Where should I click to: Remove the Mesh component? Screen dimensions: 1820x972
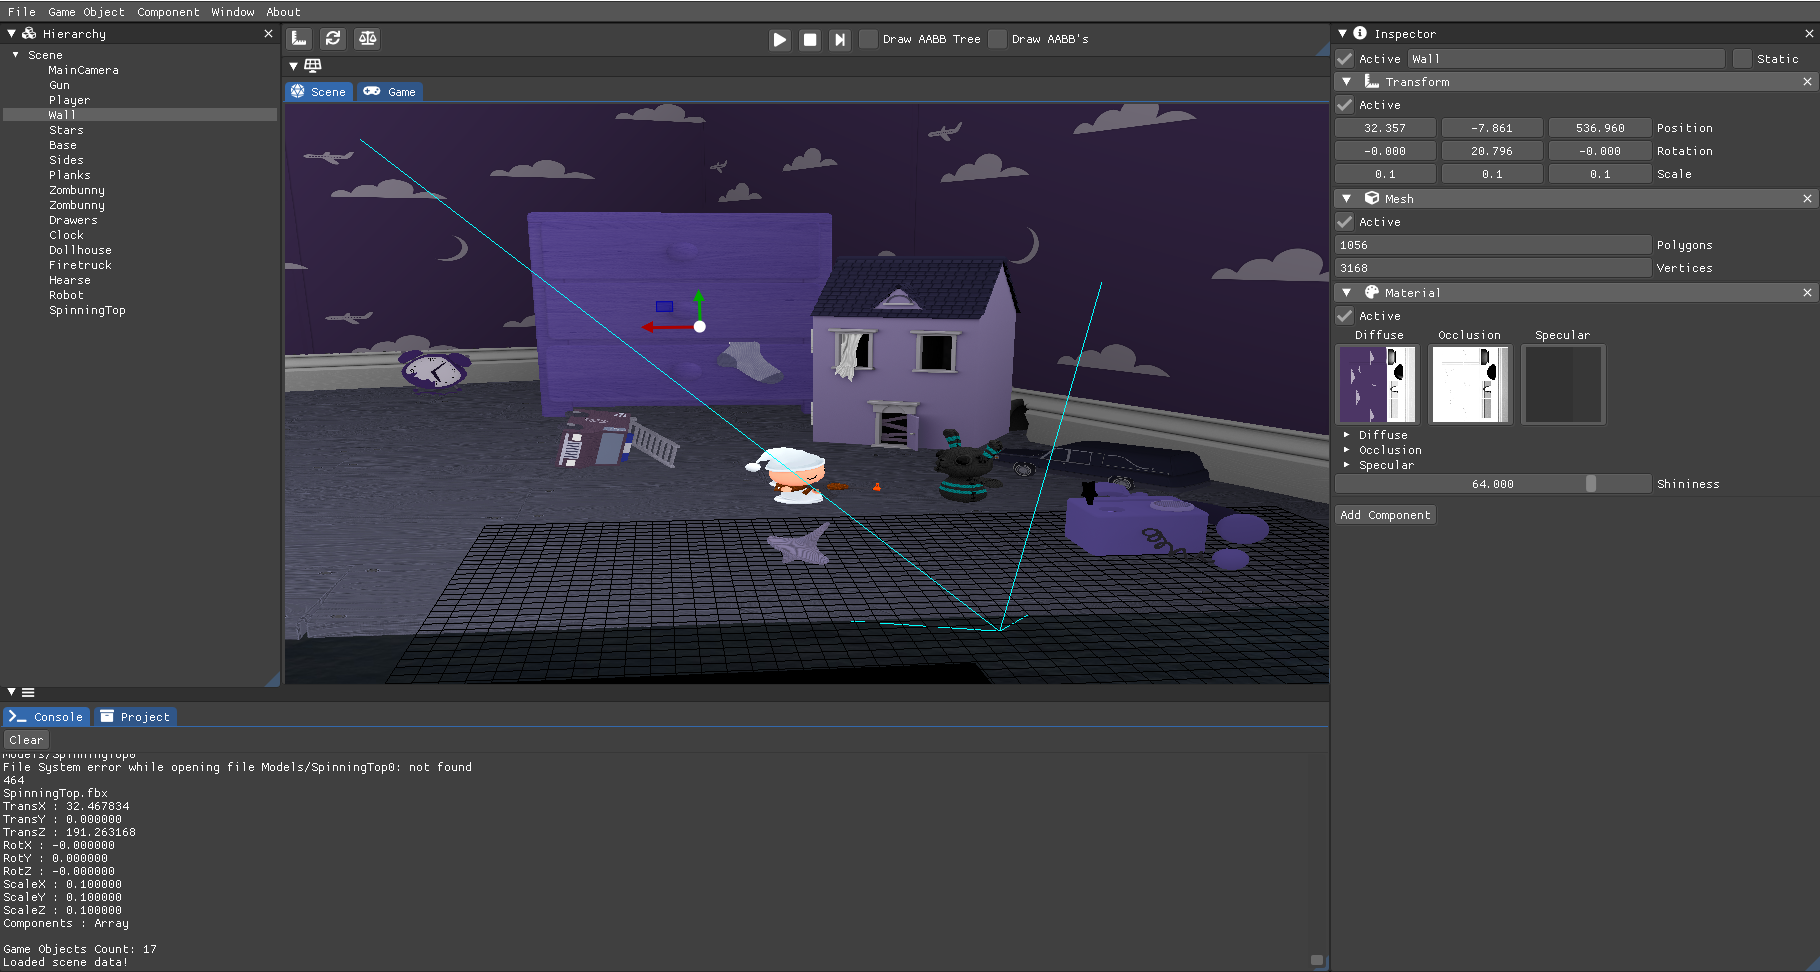1807,199
